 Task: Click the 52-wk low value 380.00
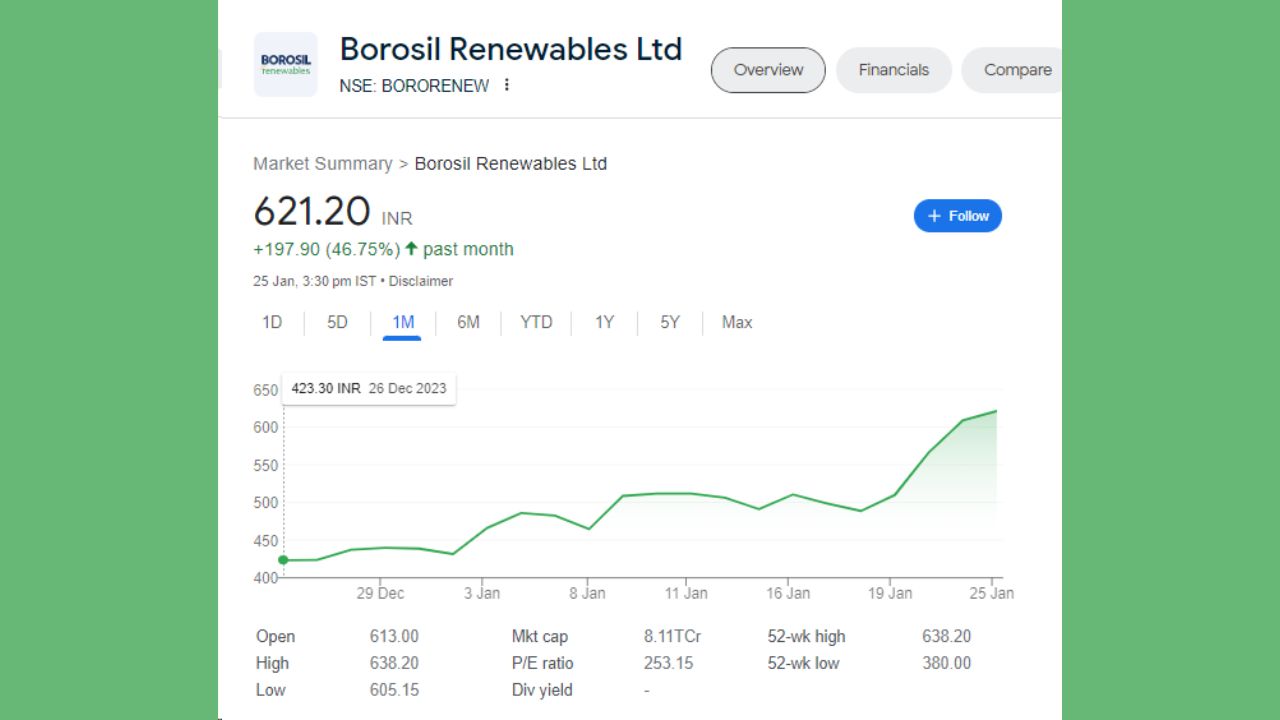(946, 663)
